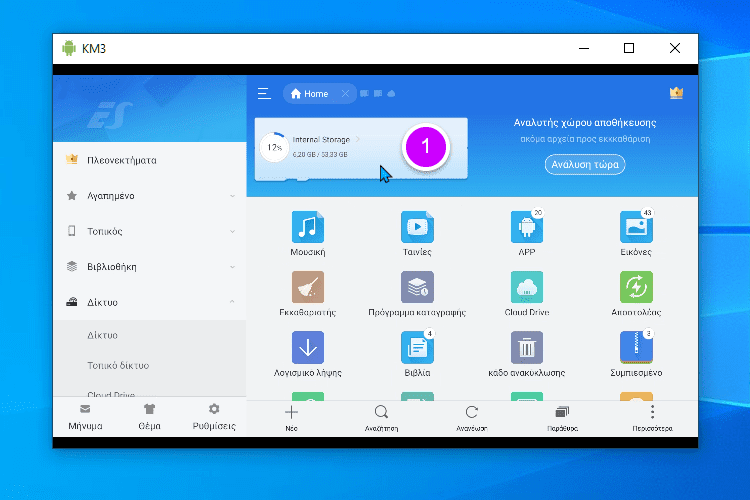The width and height of the screenshot is (750, 500).
Task: Click the Αναζήτηση search button
Action: pyautogui.click(x=381, y=418)
